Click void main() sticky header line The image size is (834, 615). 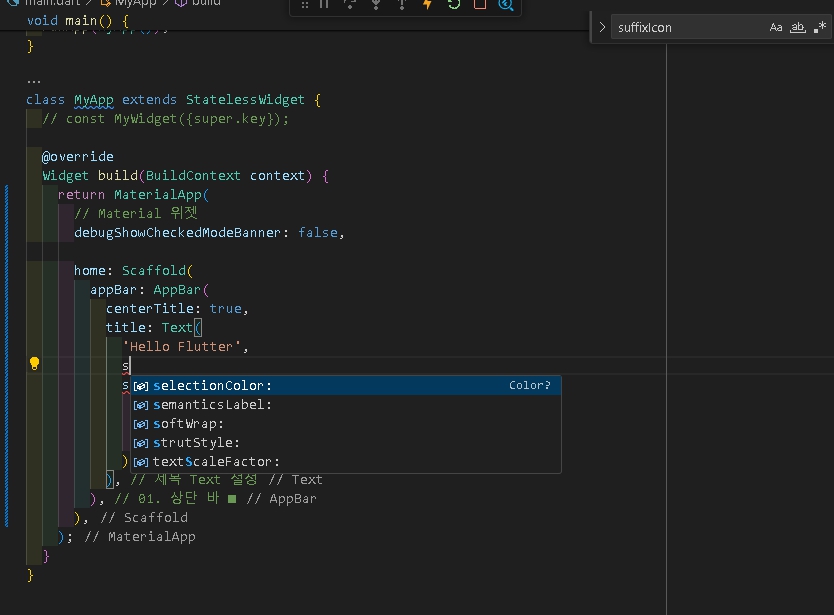coord(78,21)
